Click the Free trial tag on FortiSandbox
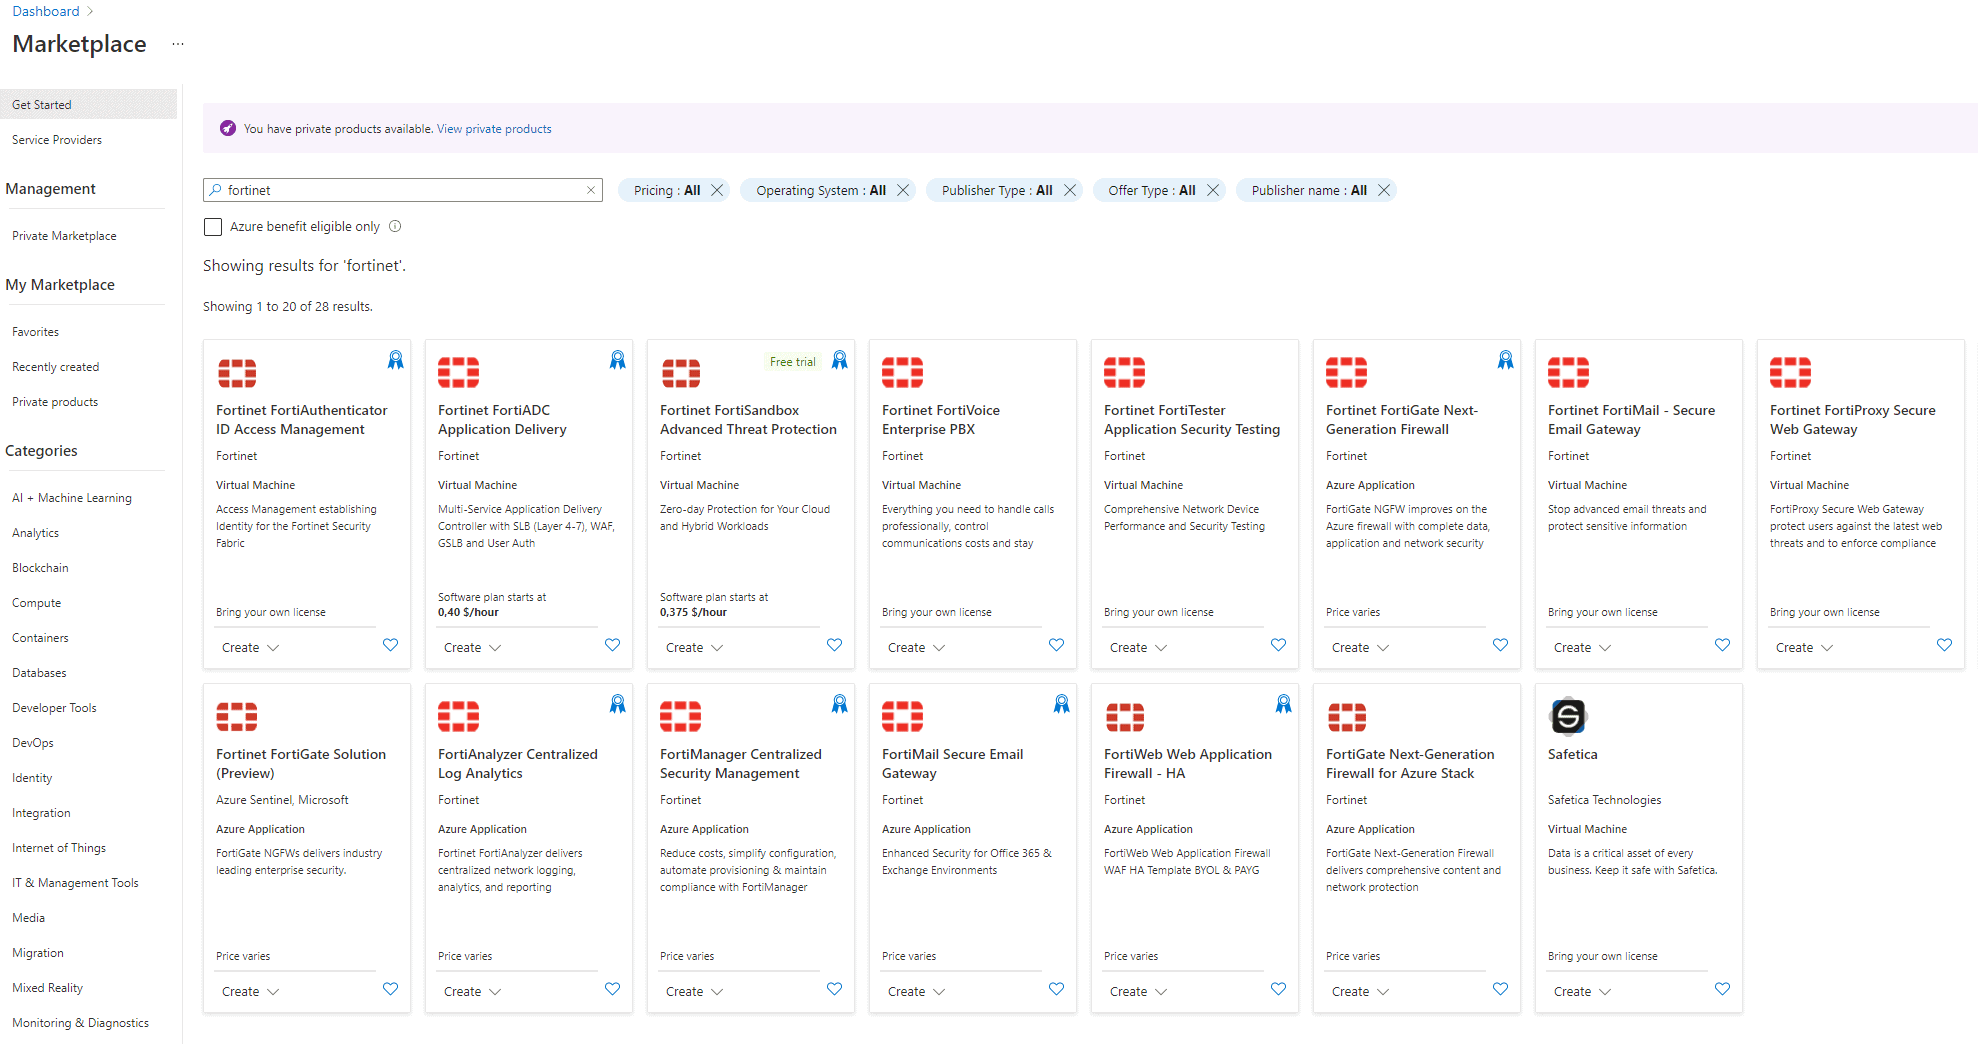This screenshot has width=1978, height=1044. (x=792, y=362)
